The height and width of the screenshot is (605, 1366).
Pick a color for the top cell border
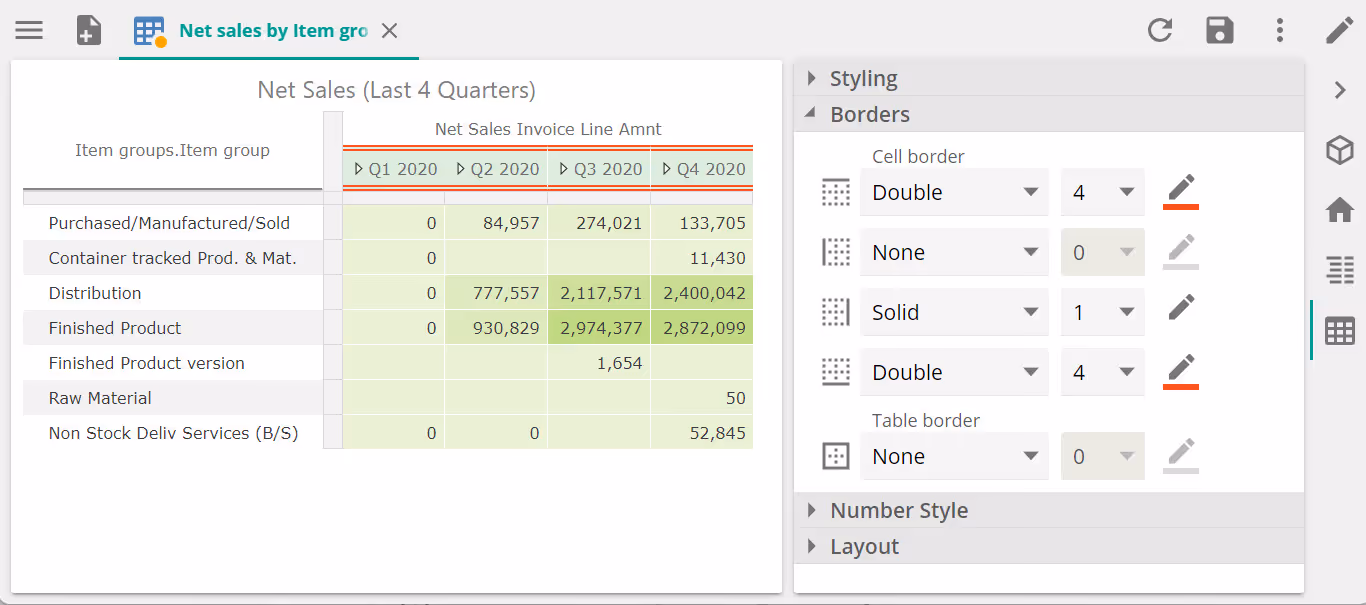click(x=1180, y=191)
